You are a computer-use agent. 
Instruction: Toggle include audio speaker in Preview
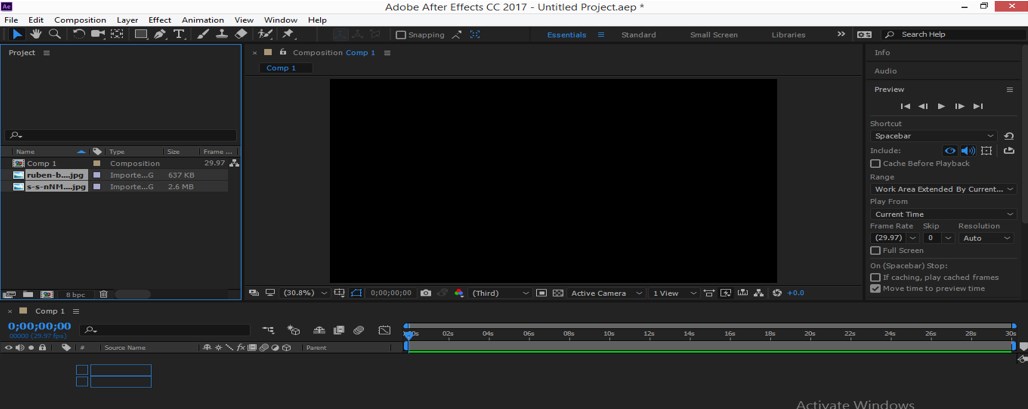968,151
